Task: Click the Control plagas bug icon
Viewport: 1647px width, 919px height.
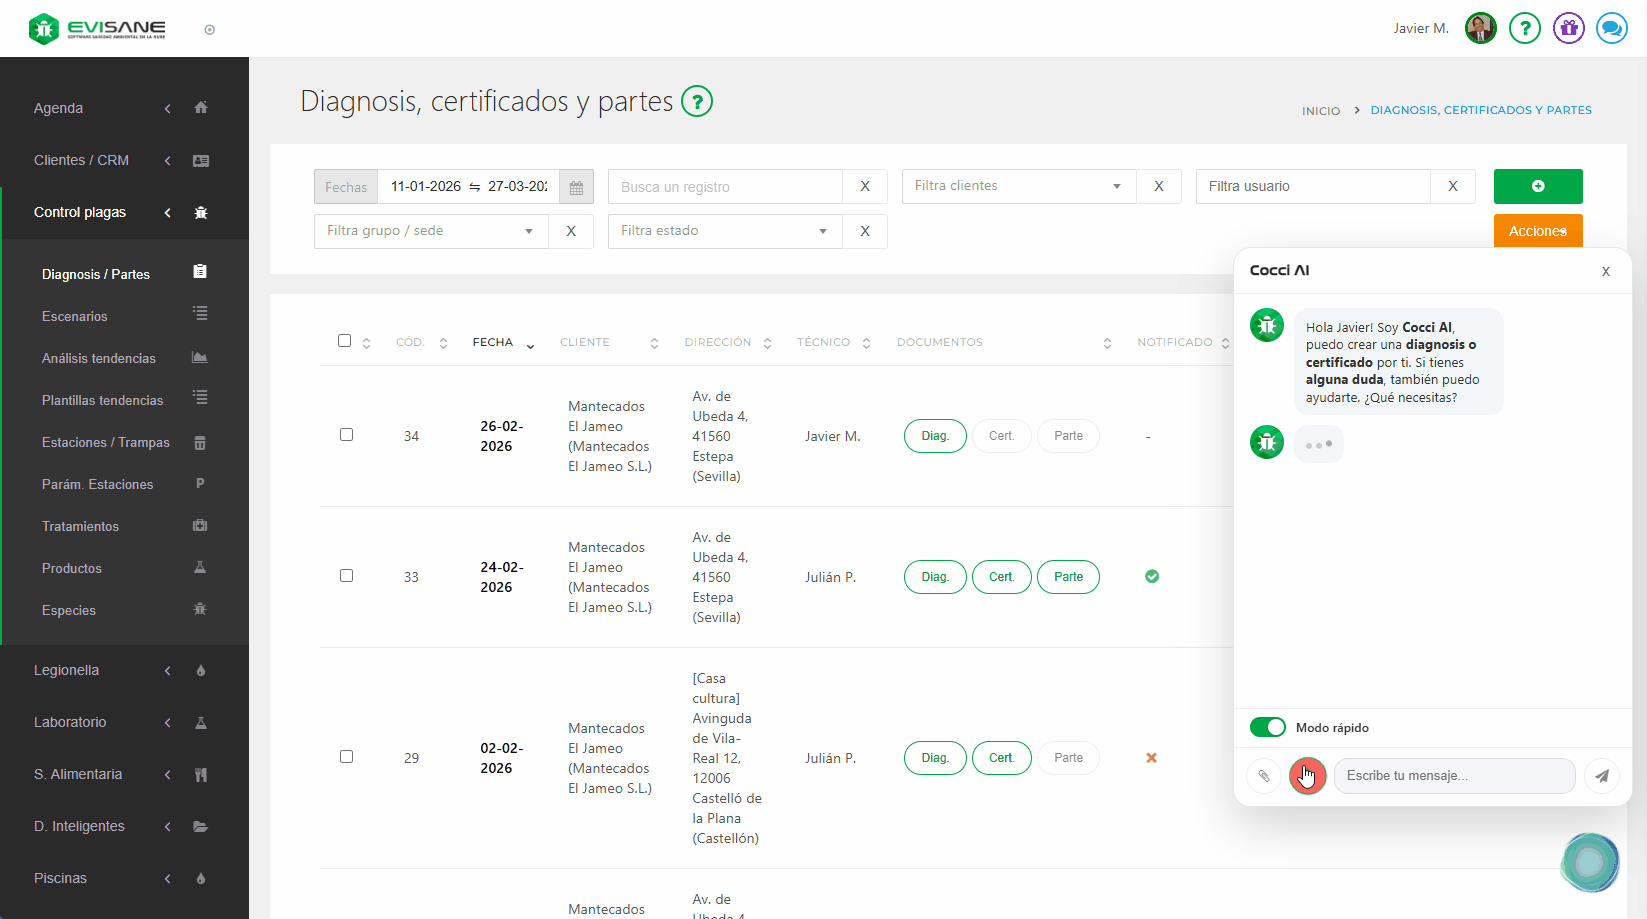Action: coord(200,212)
